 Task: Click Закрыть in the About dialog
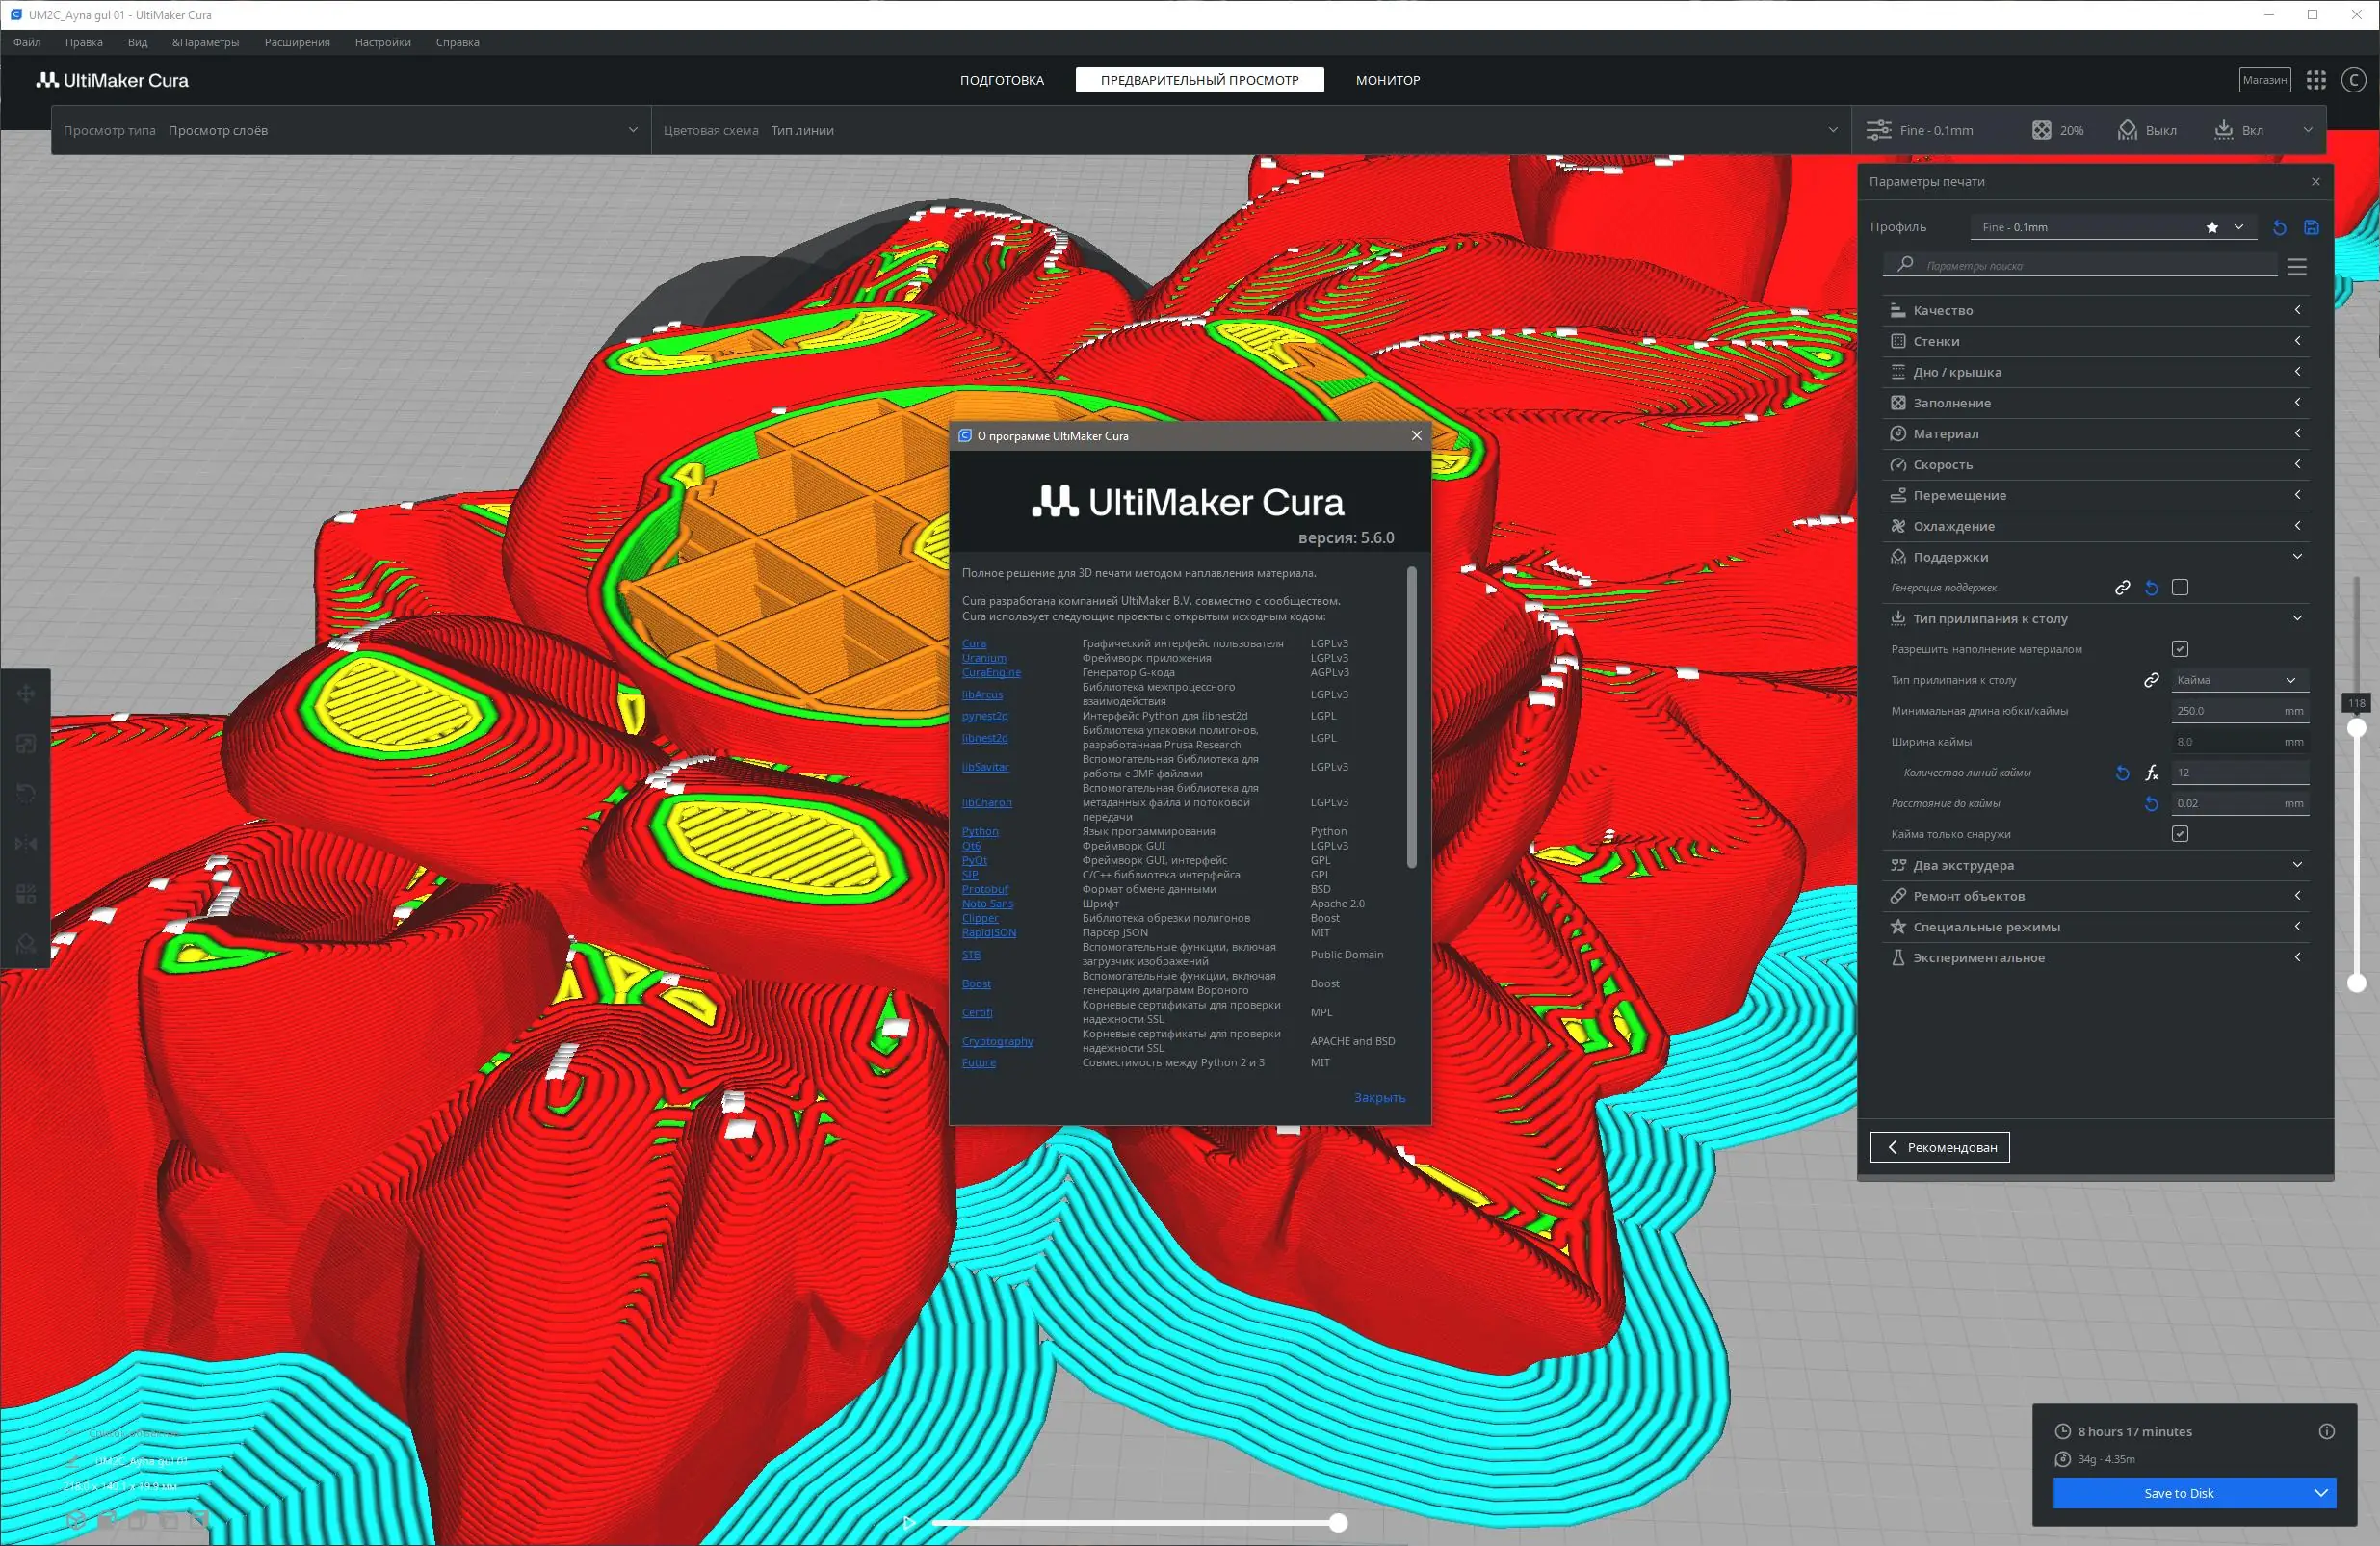(1378, 1098)
